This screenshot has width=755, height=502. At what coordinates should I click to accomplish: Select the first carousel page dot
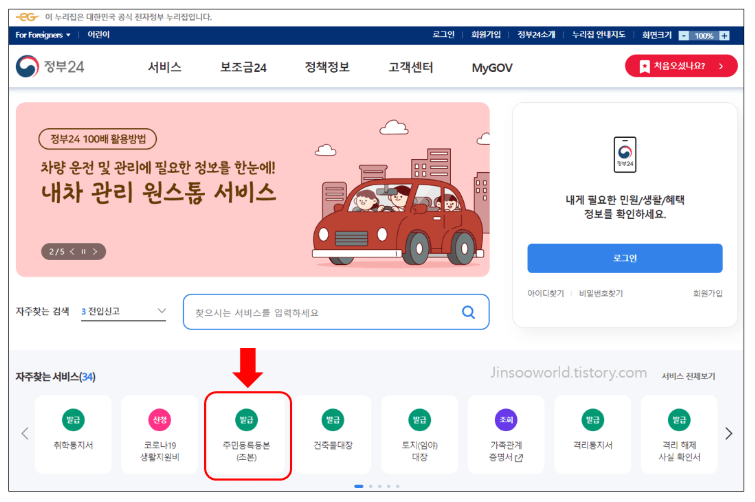tap(359, 486)
